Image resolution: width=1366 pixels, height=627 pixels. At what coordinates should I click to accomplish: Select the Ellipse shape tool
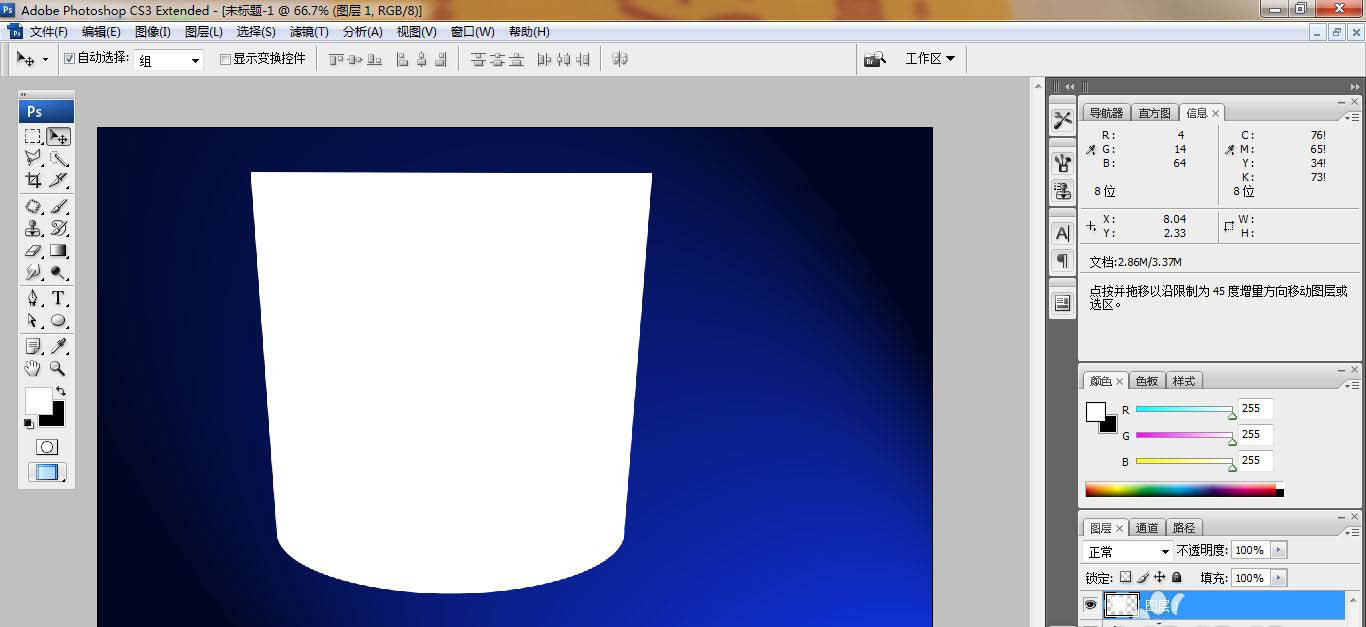[59, 321]
